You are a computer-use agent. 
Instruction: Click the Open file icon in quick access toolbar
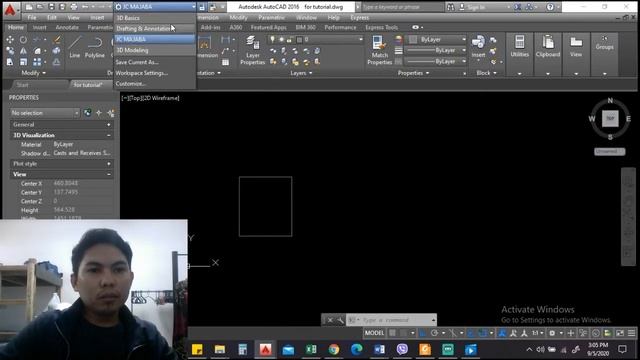[x=40, y=7]
